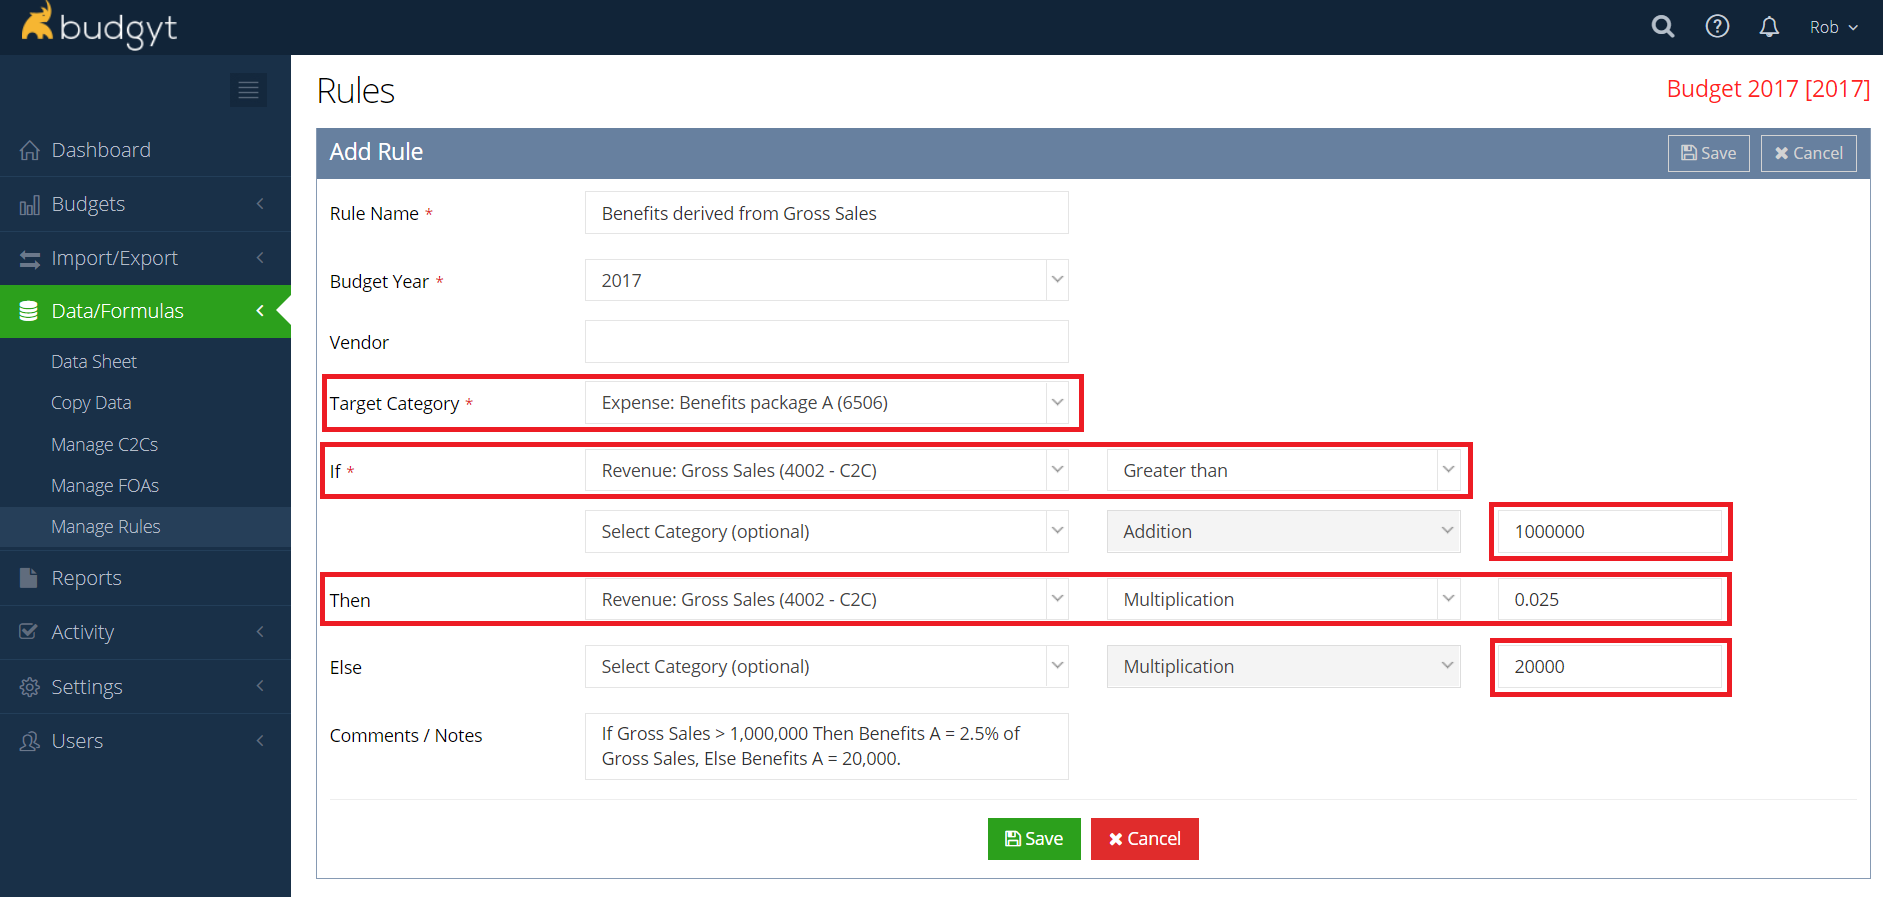Collapse the Data/Formulas menu chevron
The width and height of the screenshot is (1883, 897).
(260, 311)
